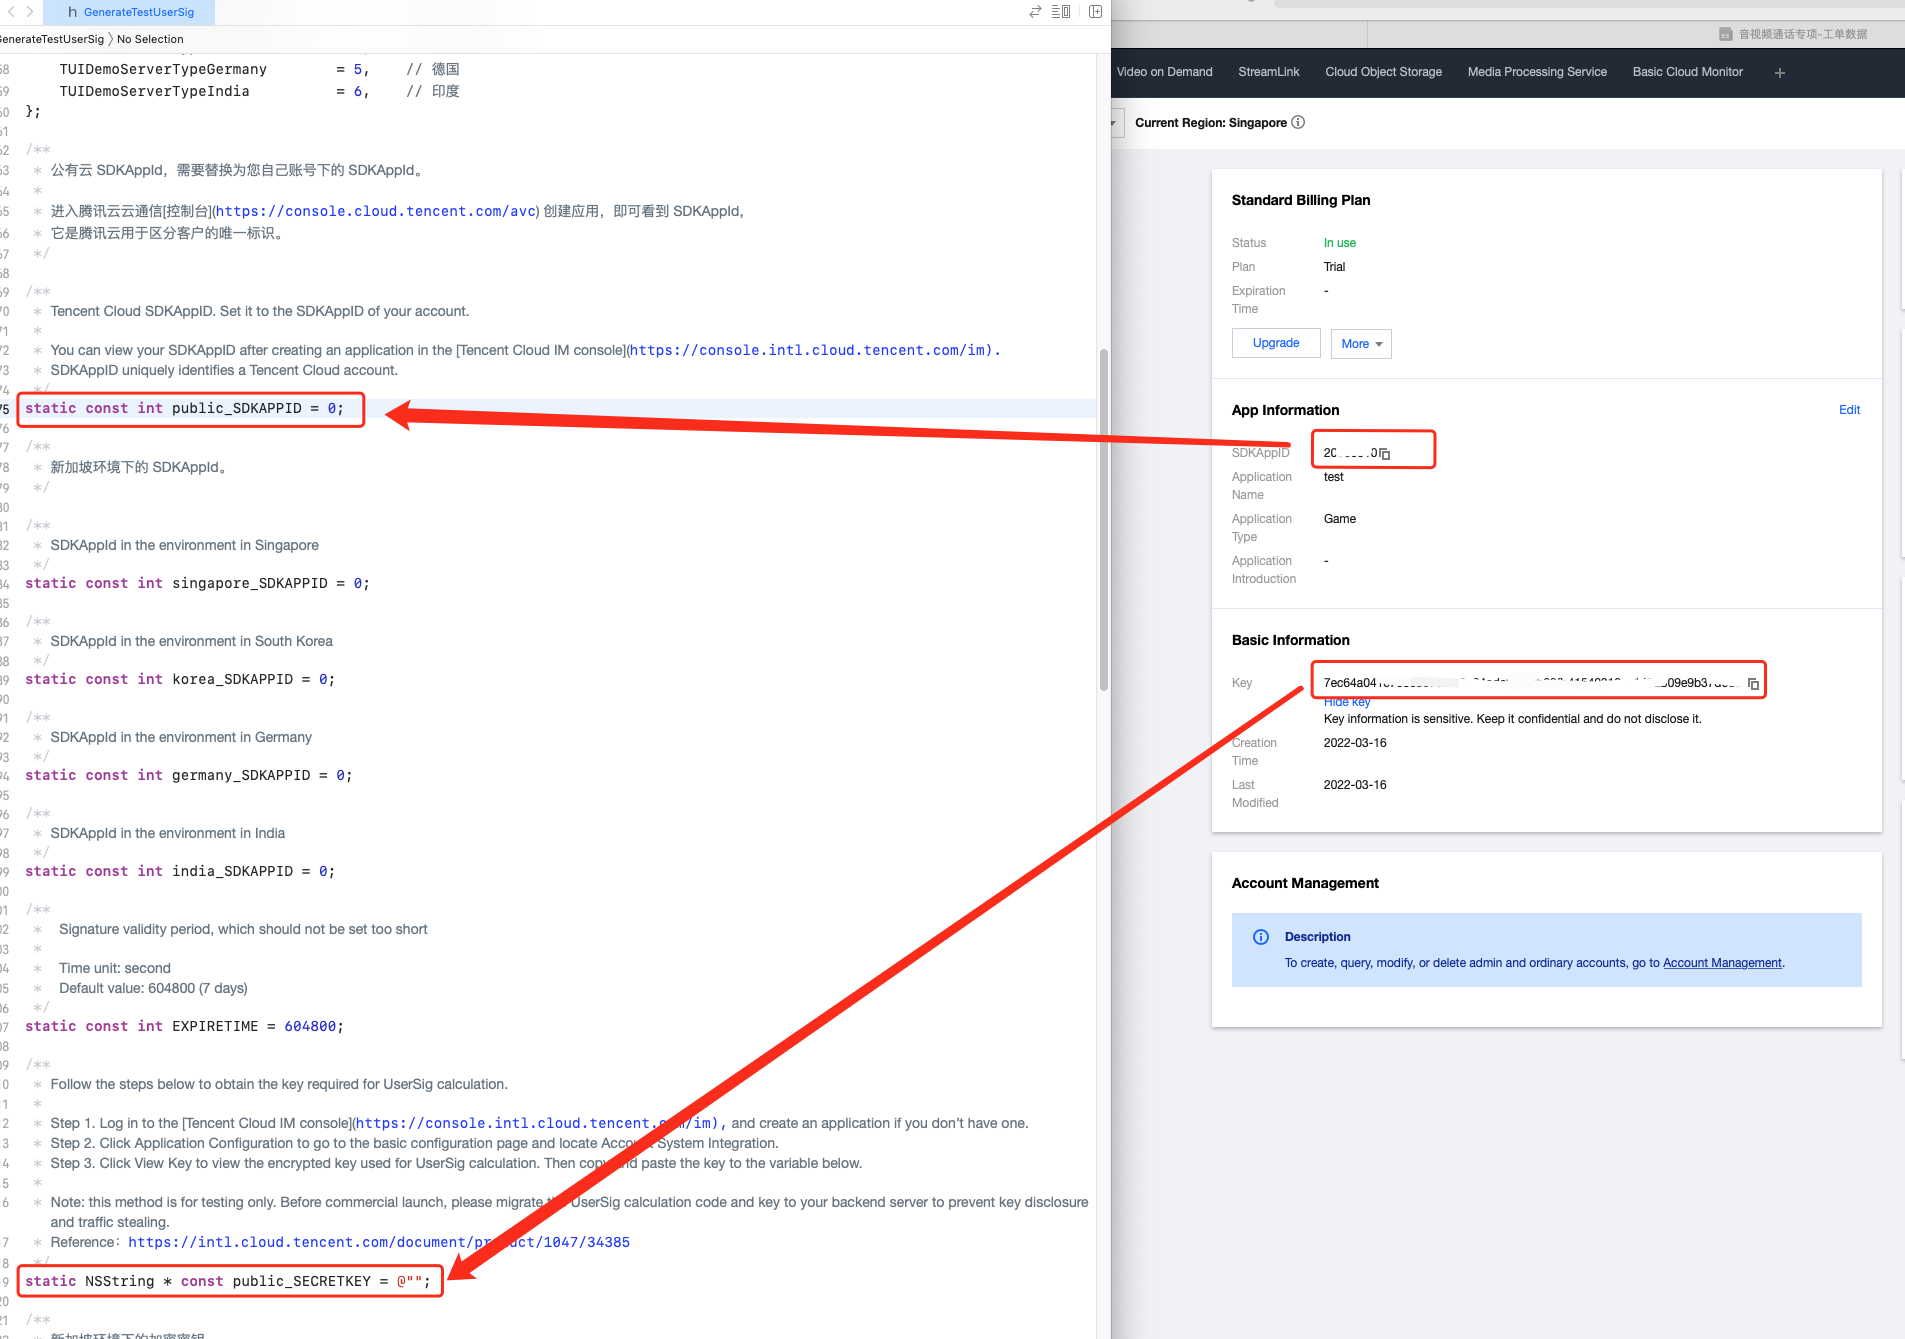Click the EXPIRETIME declaration line
This screenshot has height=1339, width=1905.
[x=185, y=1026]
